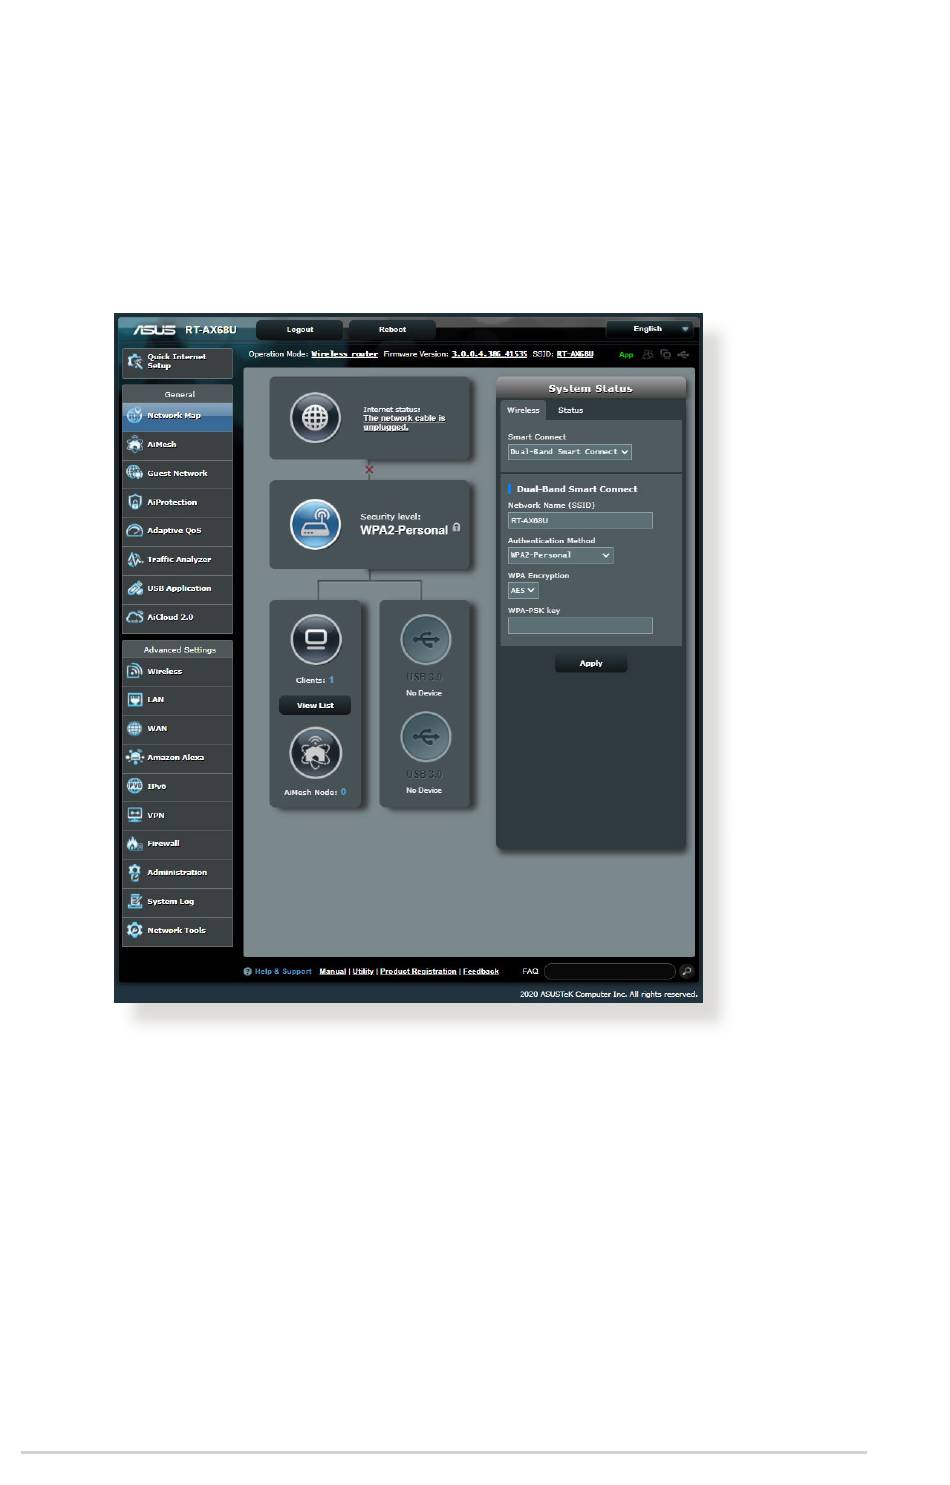
Task: Click the USB status icon in header
Action: click(683, 355)
